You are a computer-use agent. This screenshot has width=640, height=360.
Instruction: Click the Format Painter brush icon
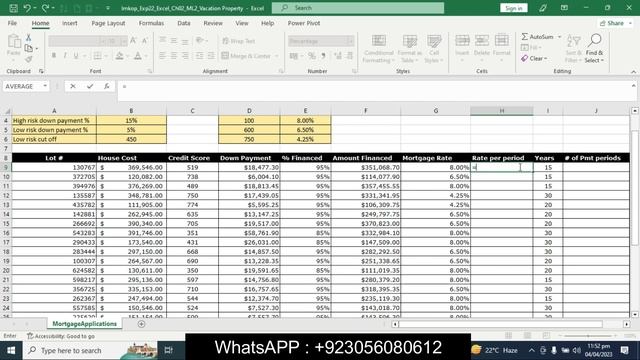click(x=29, y=60)
